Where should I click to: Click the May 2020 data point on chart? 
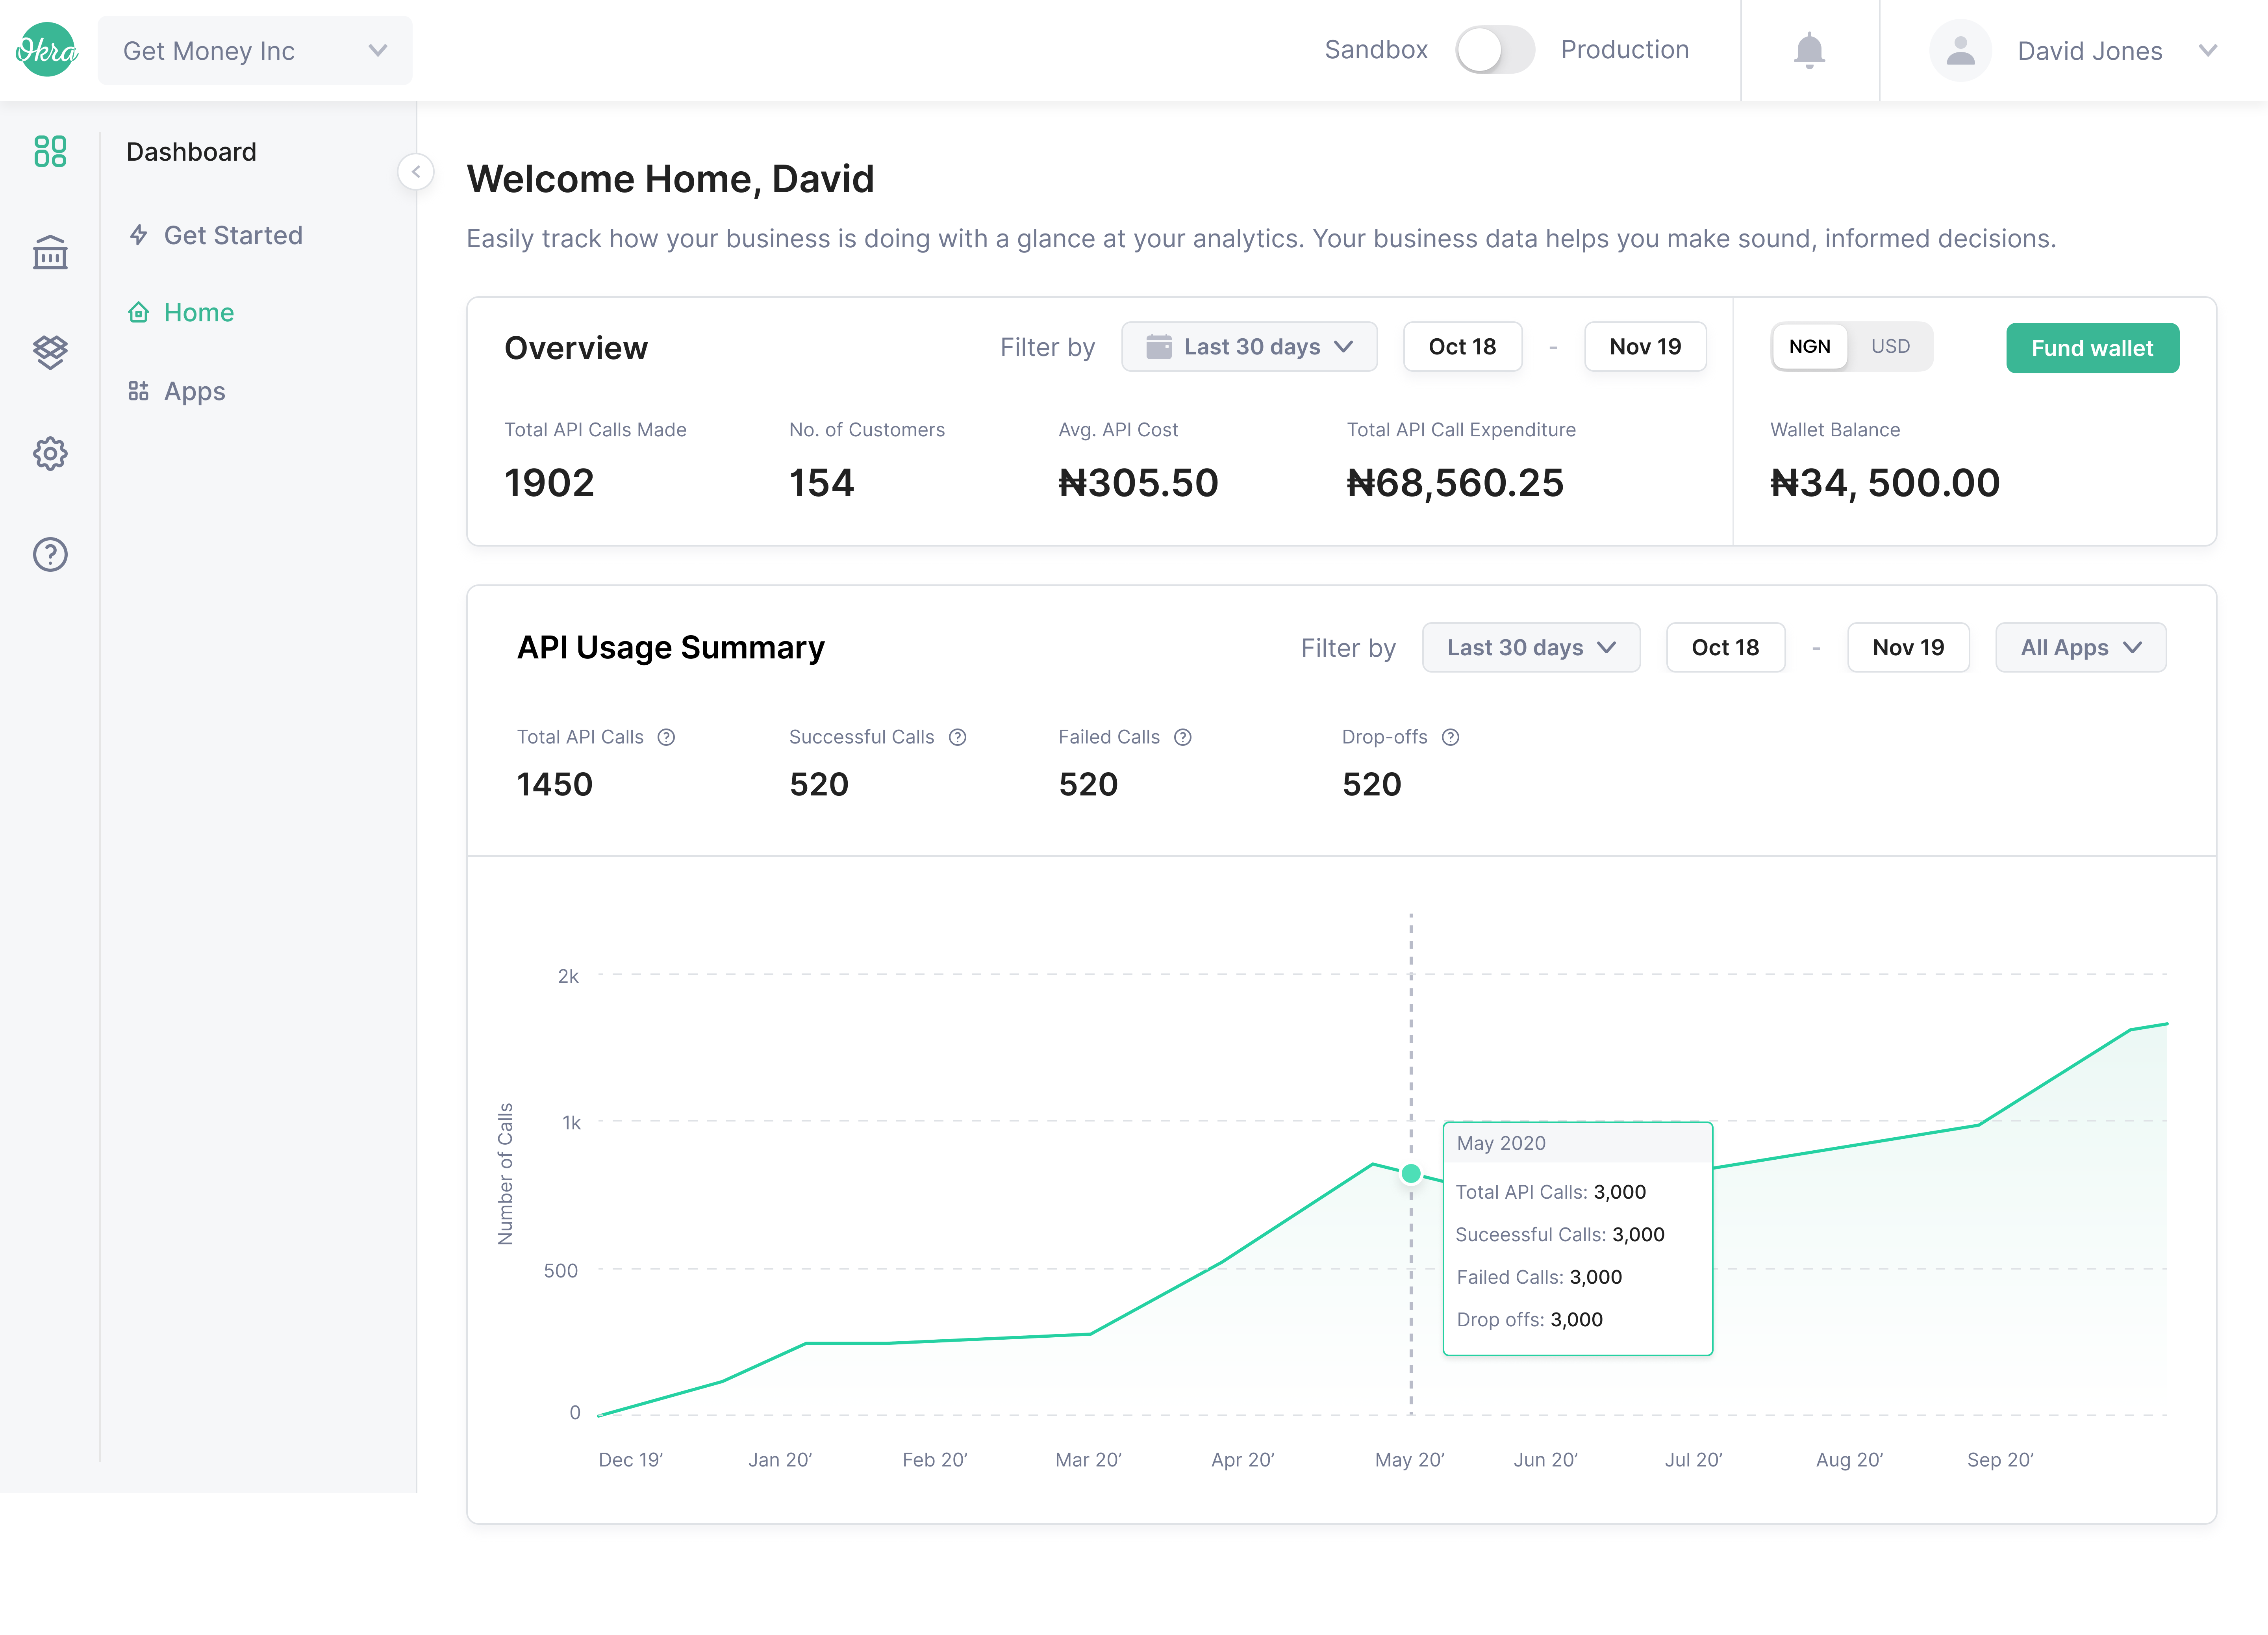1411,1173
